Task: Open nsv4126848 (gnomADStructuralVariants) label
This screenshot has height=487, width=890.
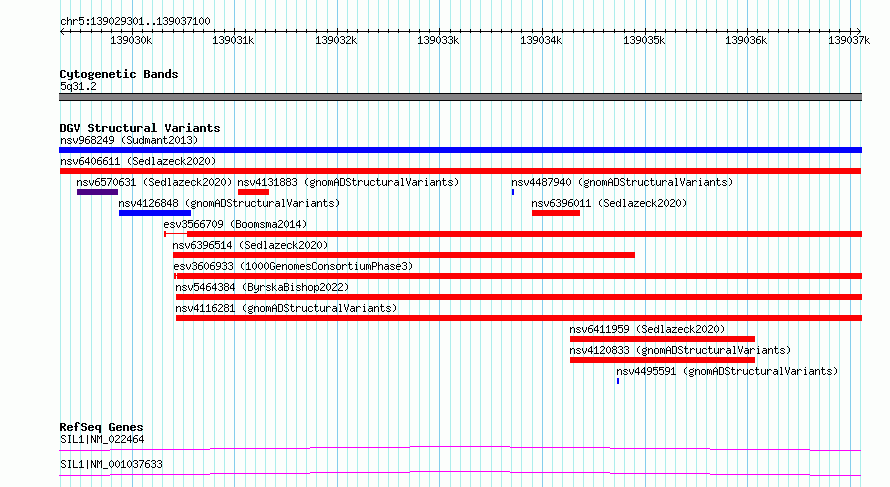Action: tap(229, 203)
